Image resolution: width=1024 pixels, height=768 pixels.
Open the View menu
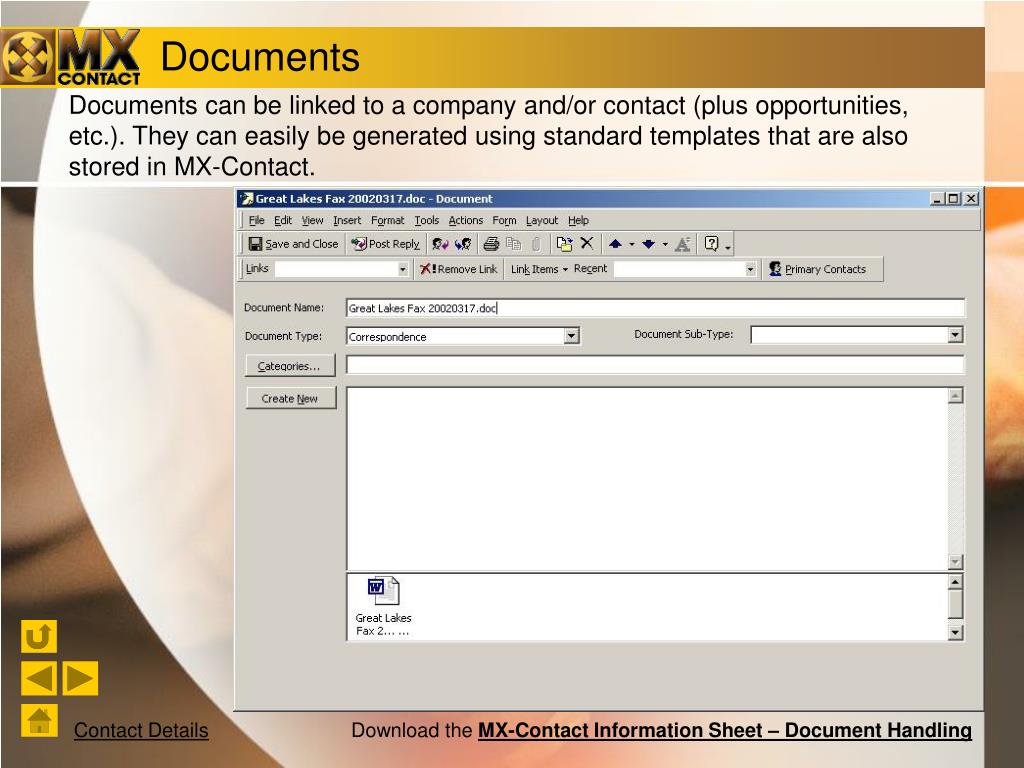(312, 221)
